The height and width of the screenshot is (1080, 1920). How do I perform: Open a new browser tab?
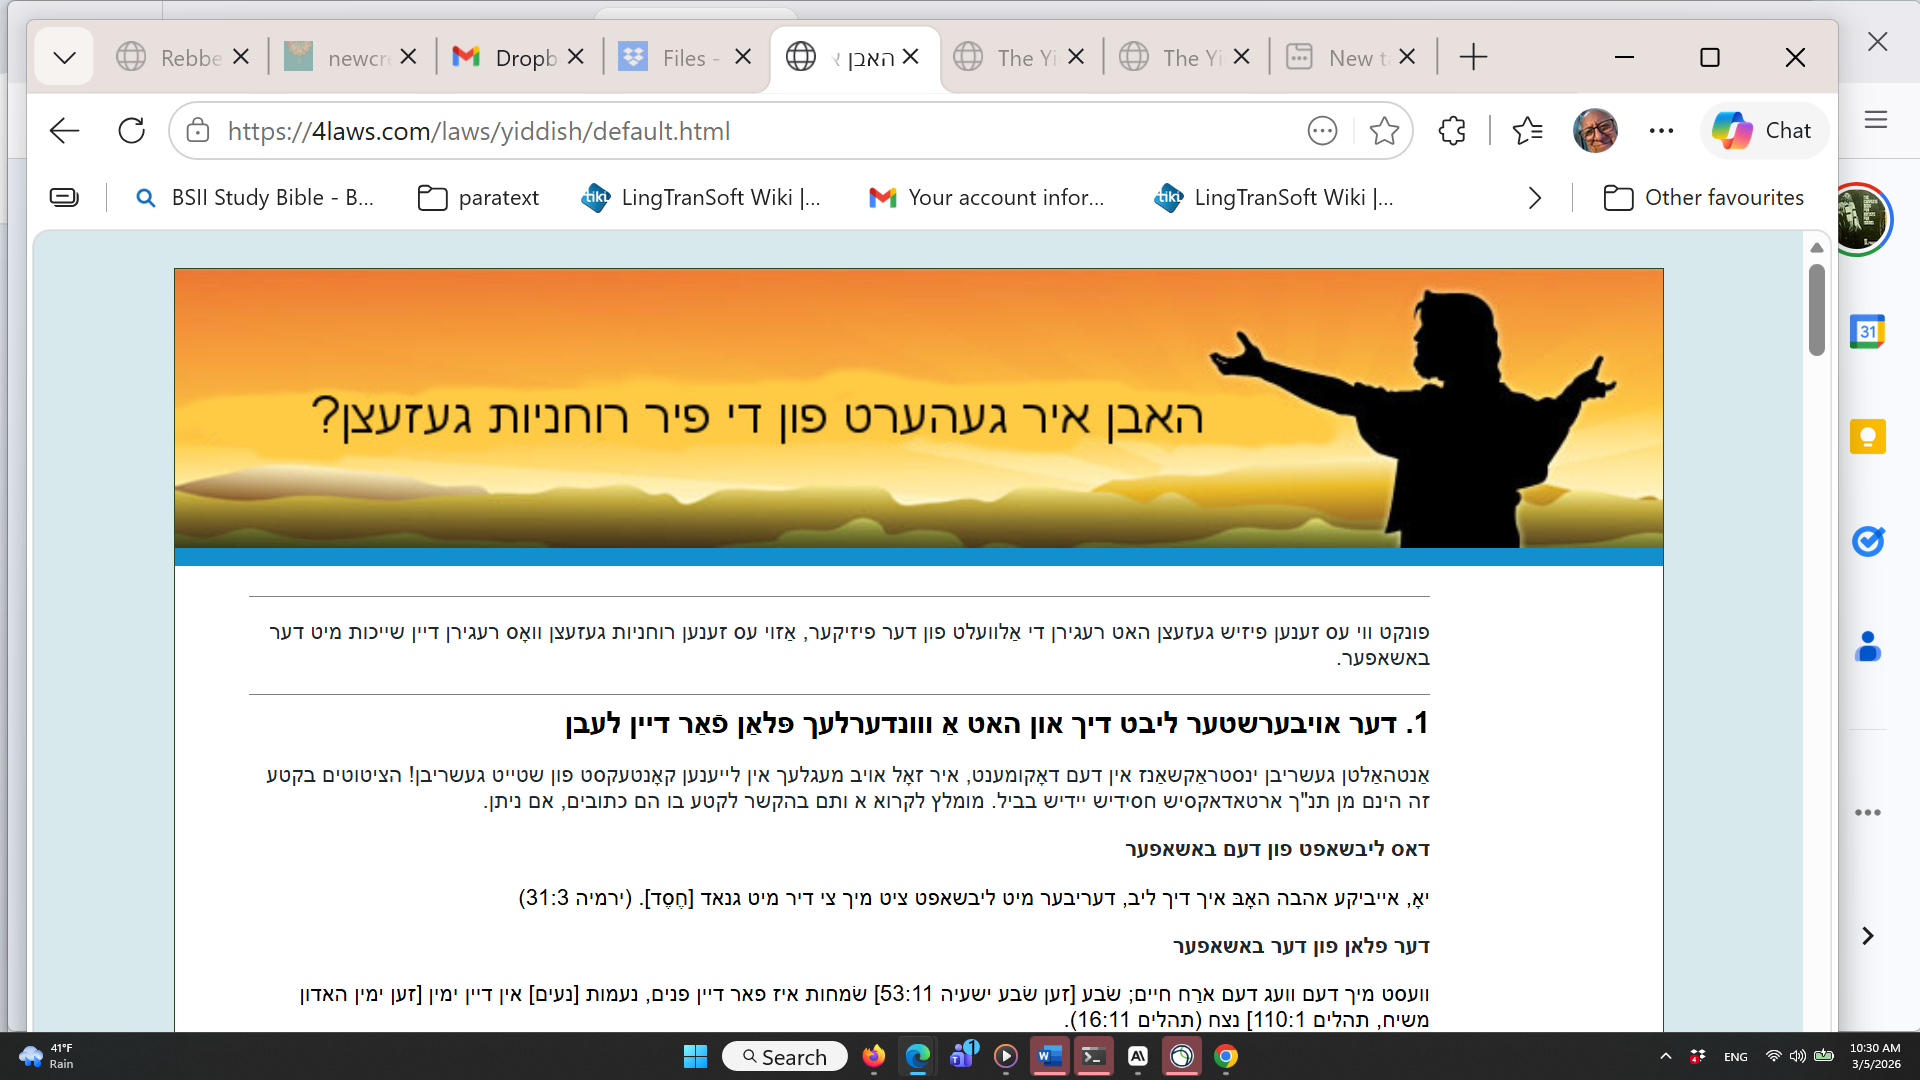click(x=1473, y=57)
